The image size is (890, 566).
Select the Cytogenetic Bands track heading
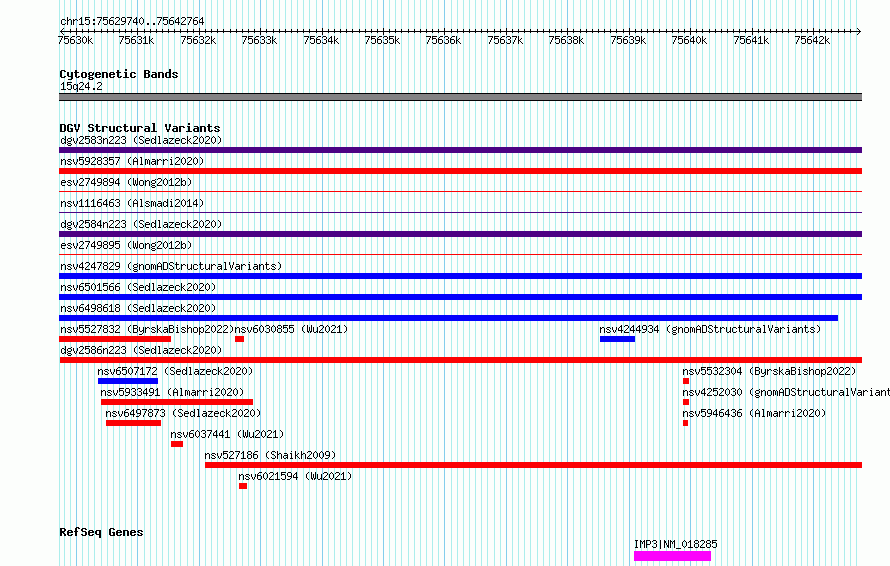point(119,74)
